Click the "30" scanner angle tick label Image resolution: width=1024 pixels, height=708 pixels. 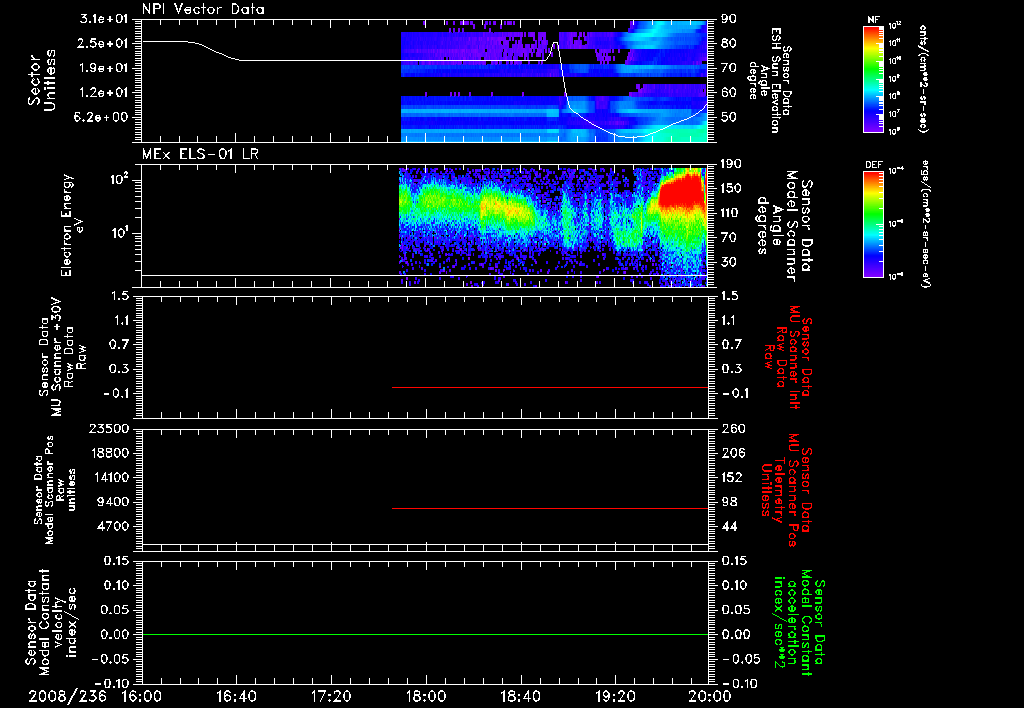pyautogui.click(x=728, y=263)
